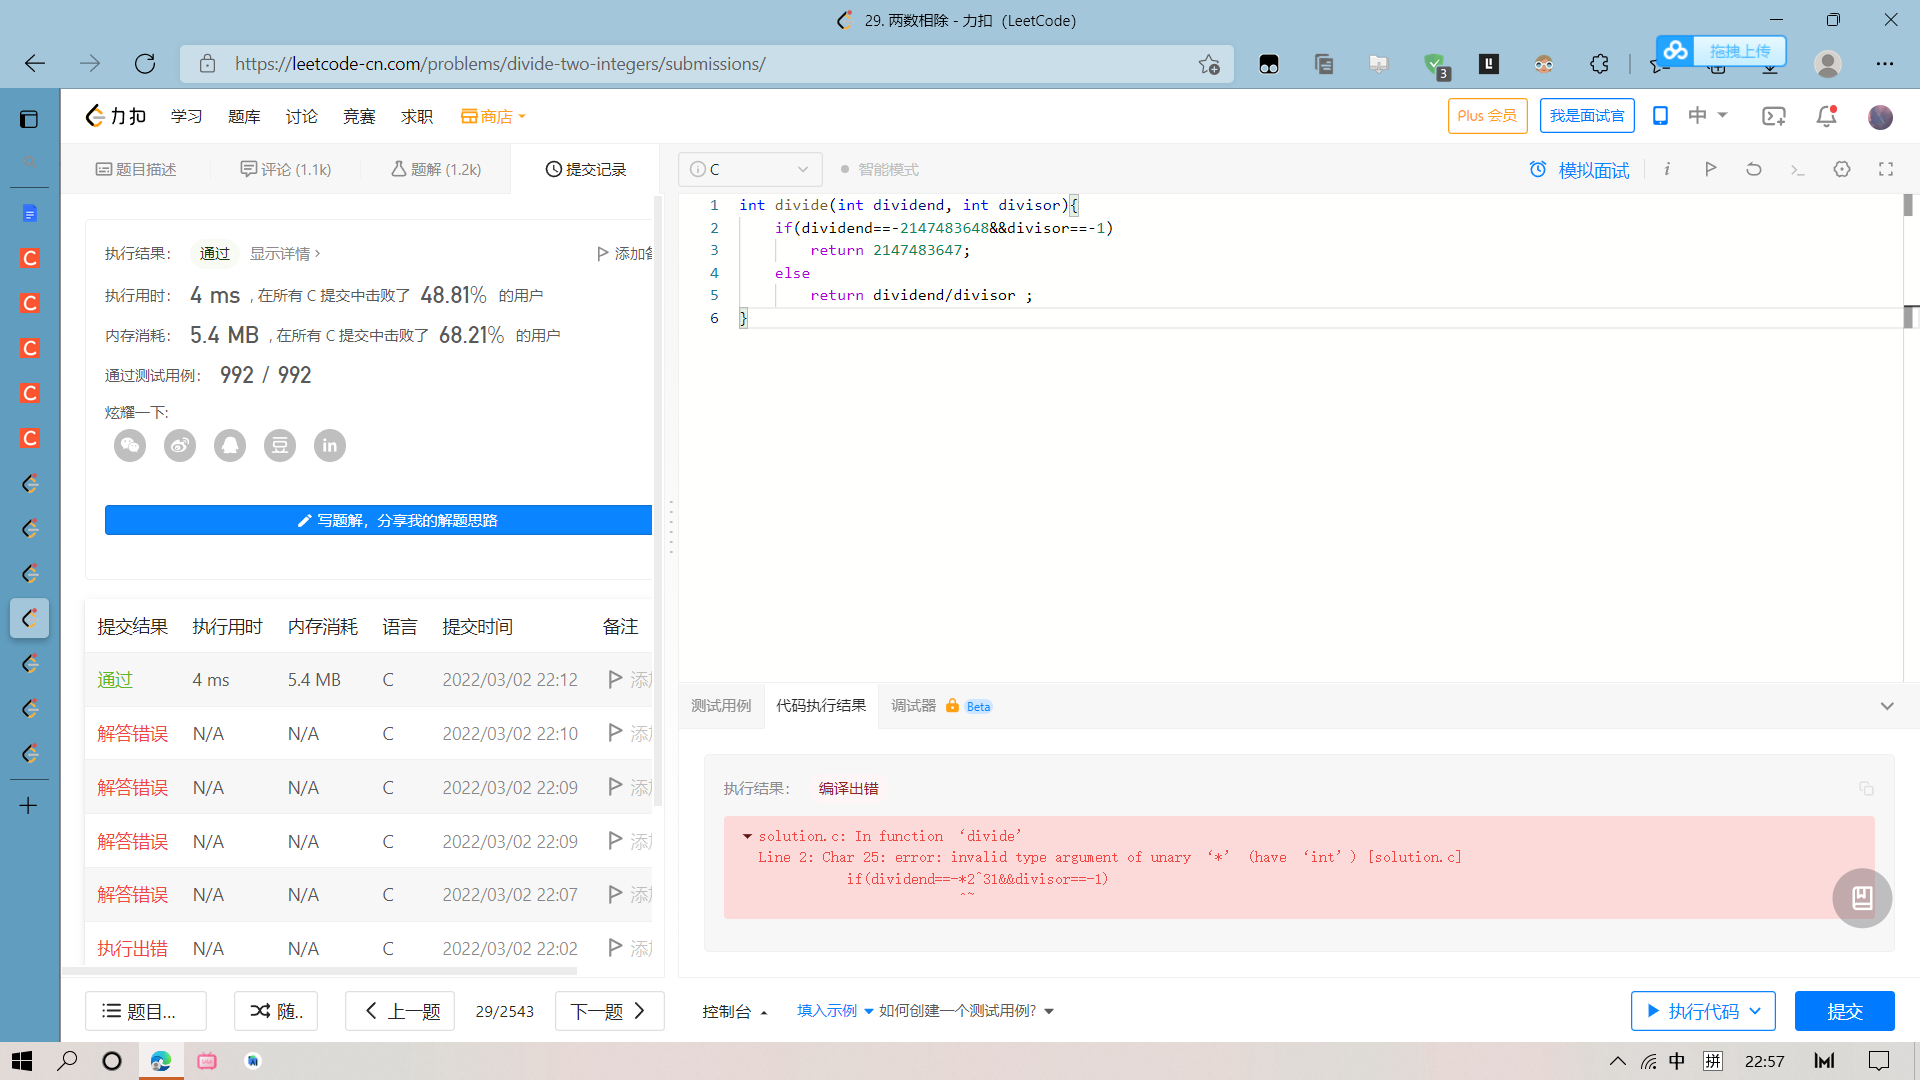Start 模拟面试 mock interview
Screen dimensions: 1920x1080
(x=1580, y=170)
